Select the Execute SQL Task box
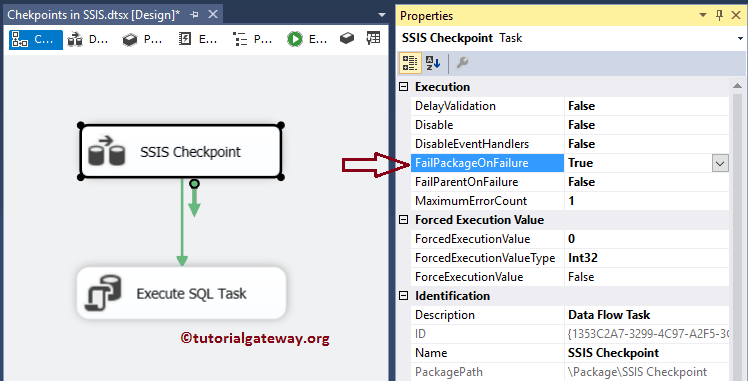The image size is (748, 381). click(181, 293)
